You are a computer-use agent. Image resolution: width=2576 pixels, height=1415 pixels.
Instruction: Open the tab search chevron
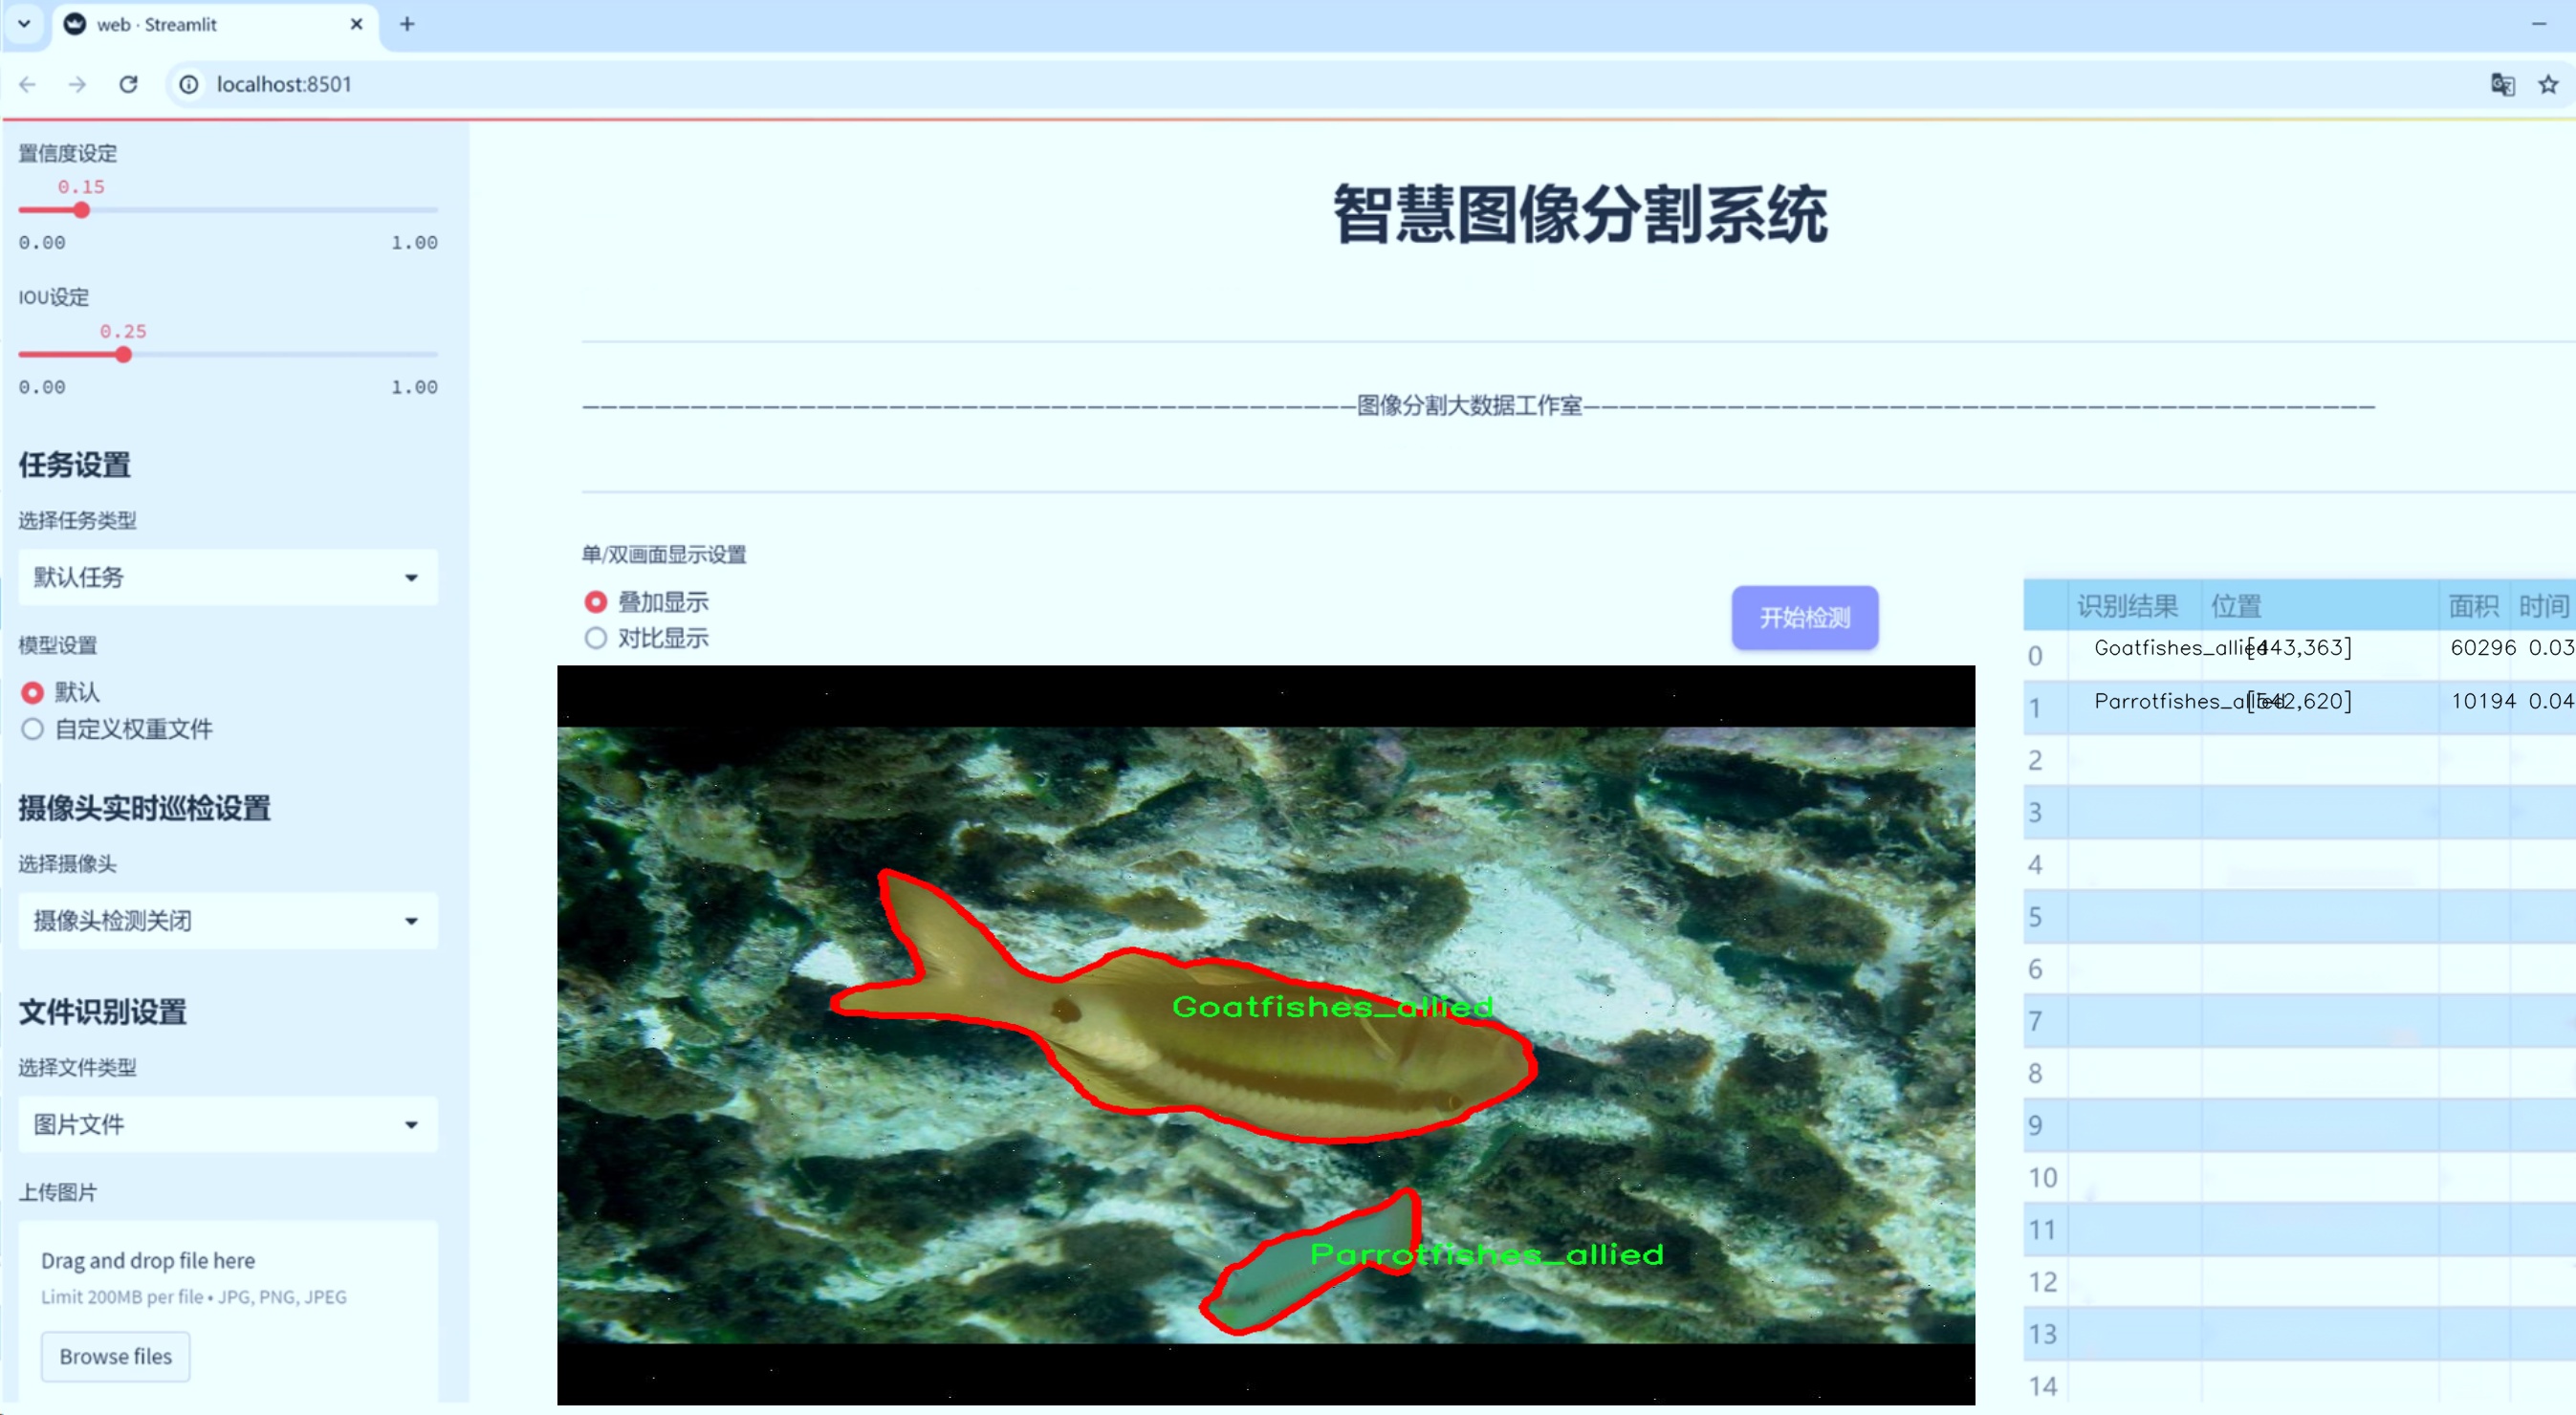tap(24, 24)
